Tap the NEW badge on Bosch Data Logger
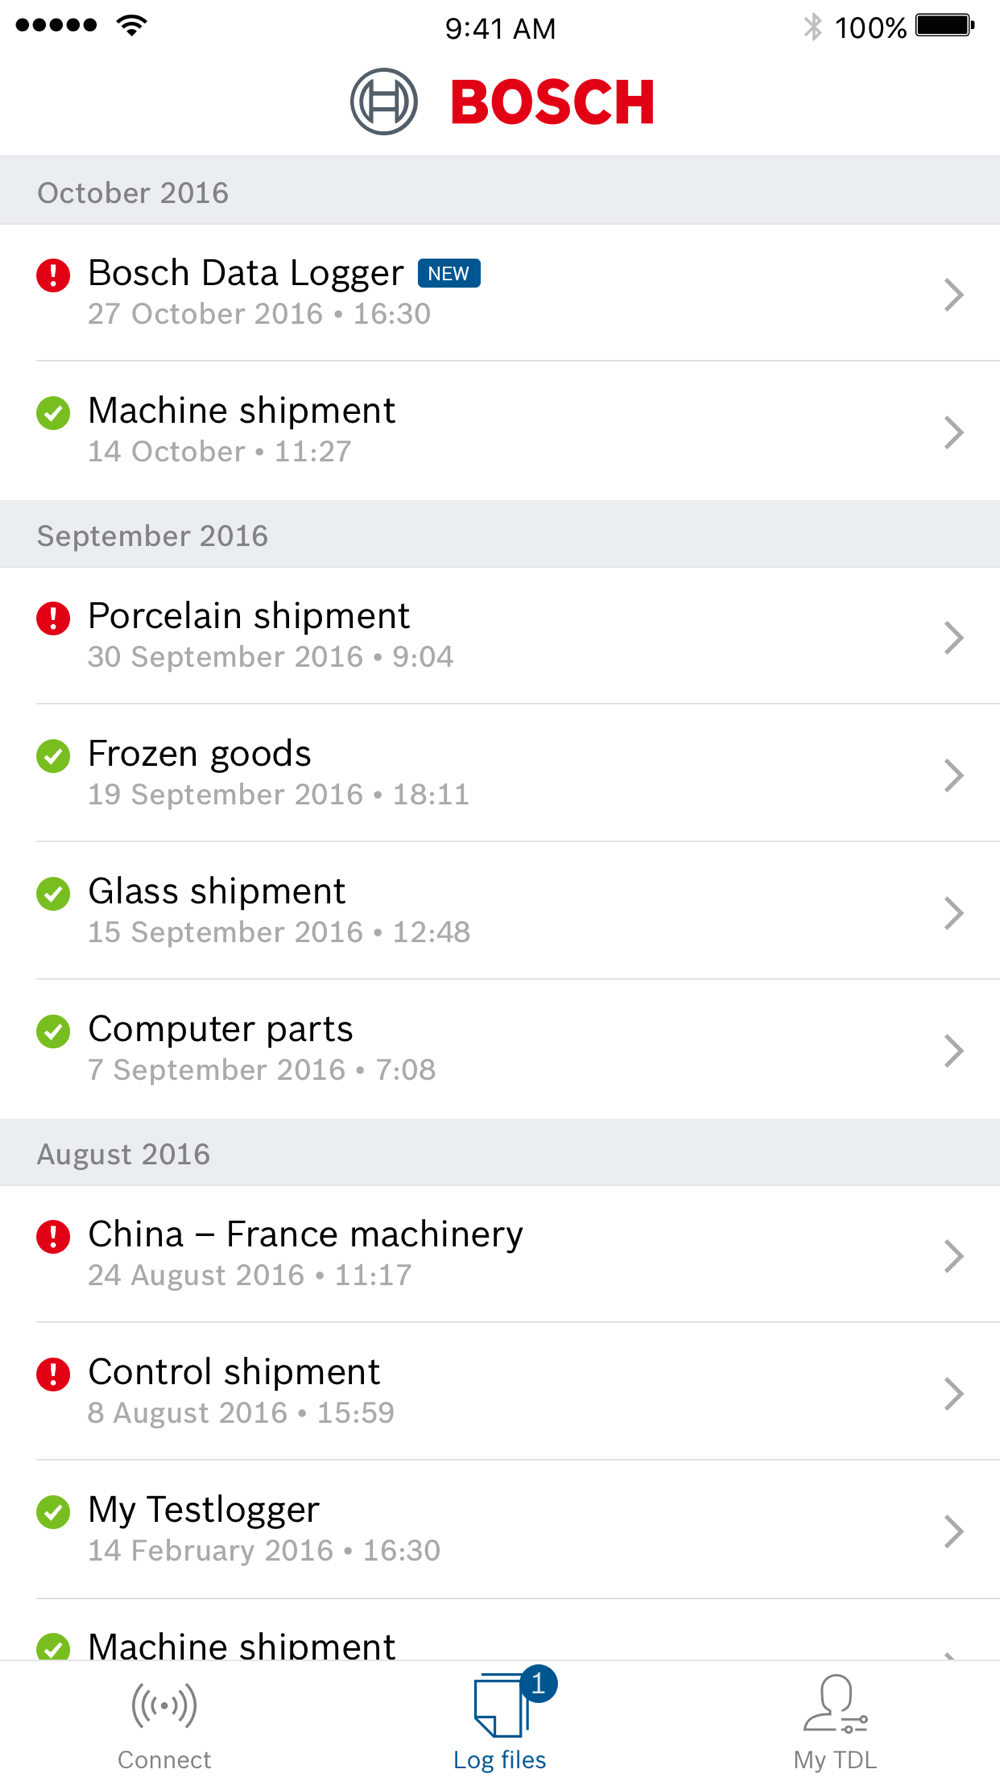Screen dimensions: 1000x1778 pyautogui.click(x=449, y=274)
